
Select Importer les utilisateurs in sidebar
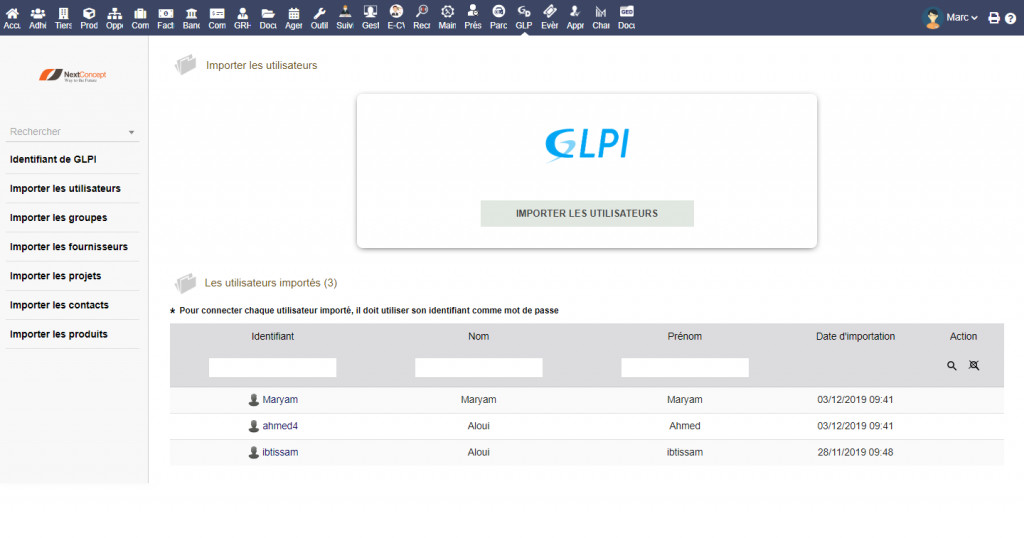click(x=65, y=189)
